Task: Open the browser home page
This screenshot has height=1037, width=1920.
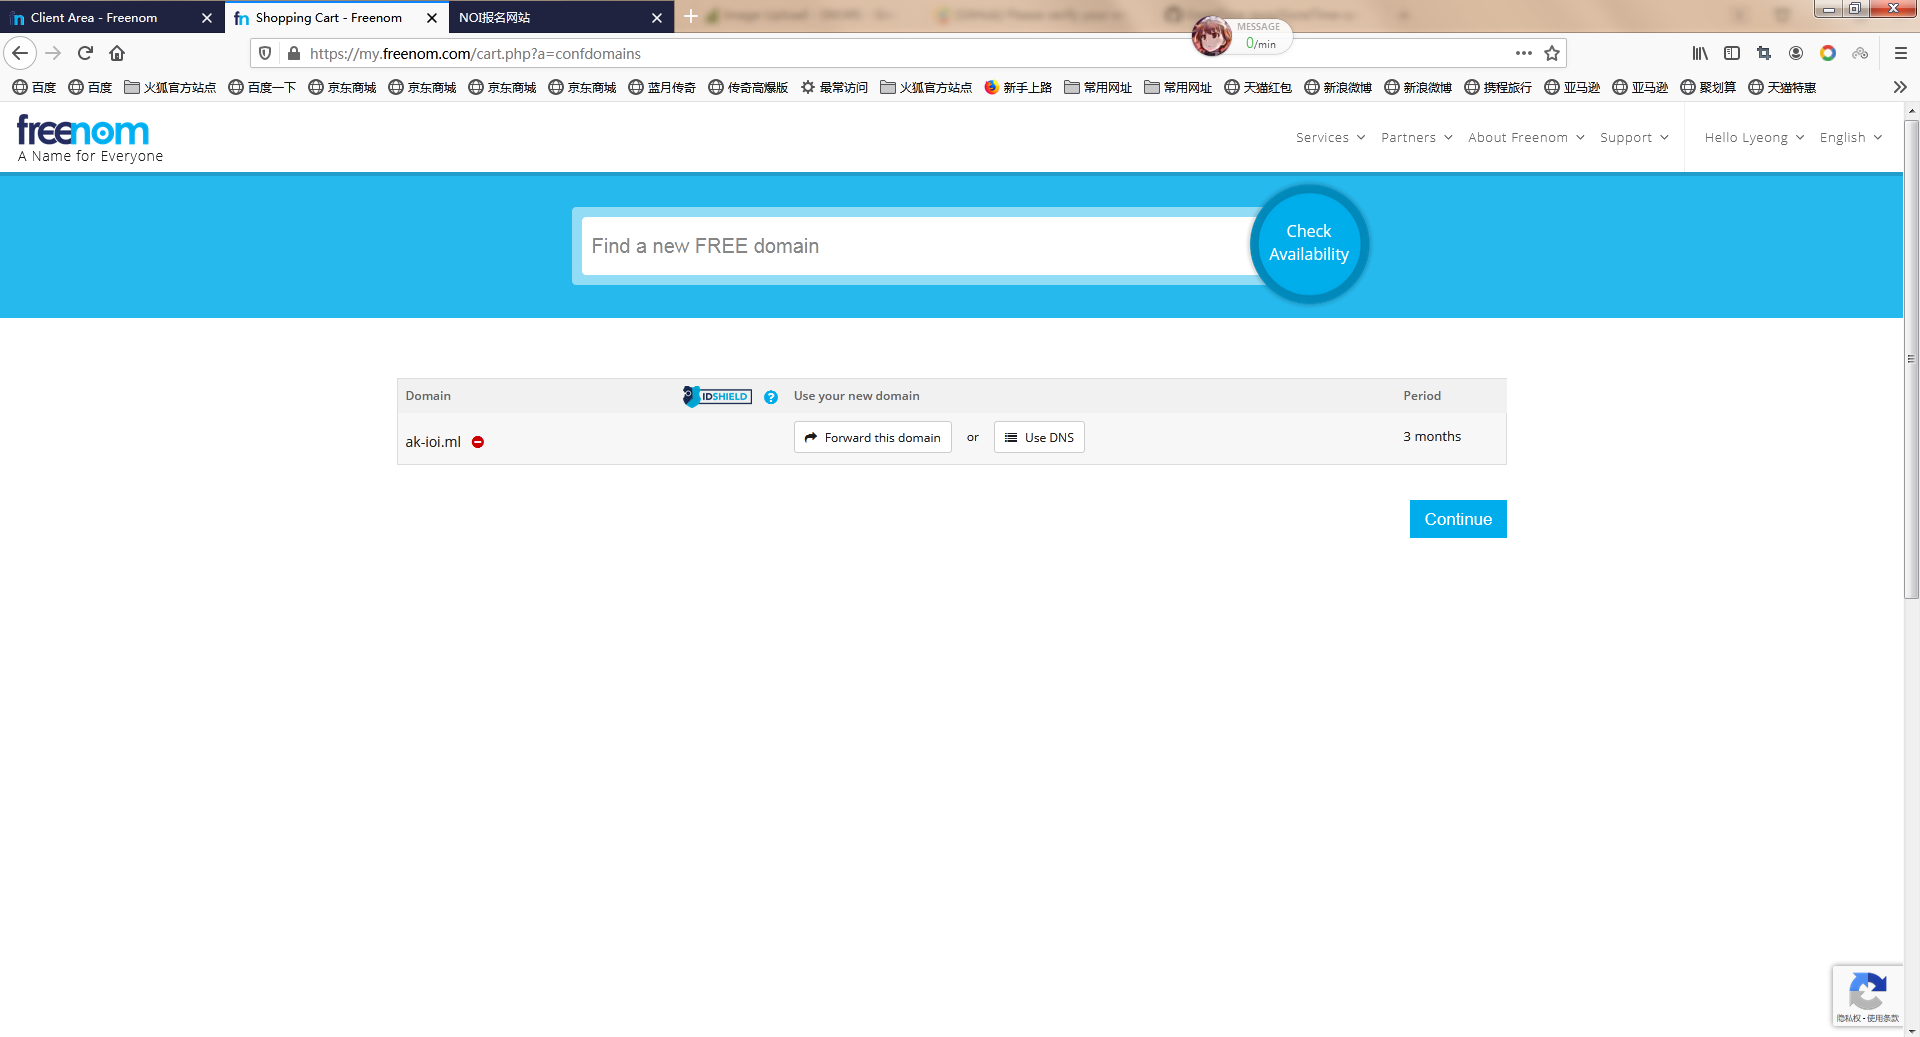Action: click(117, 53)
